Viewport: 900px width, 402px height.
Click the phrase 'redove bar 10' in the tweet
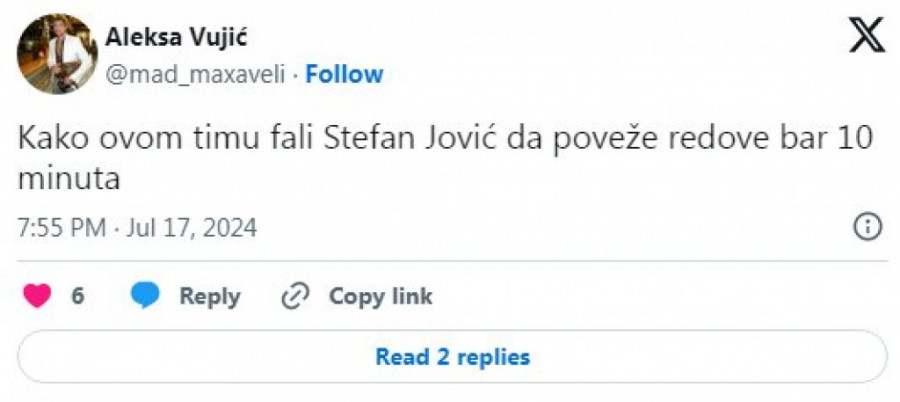[x=771, y=141]
